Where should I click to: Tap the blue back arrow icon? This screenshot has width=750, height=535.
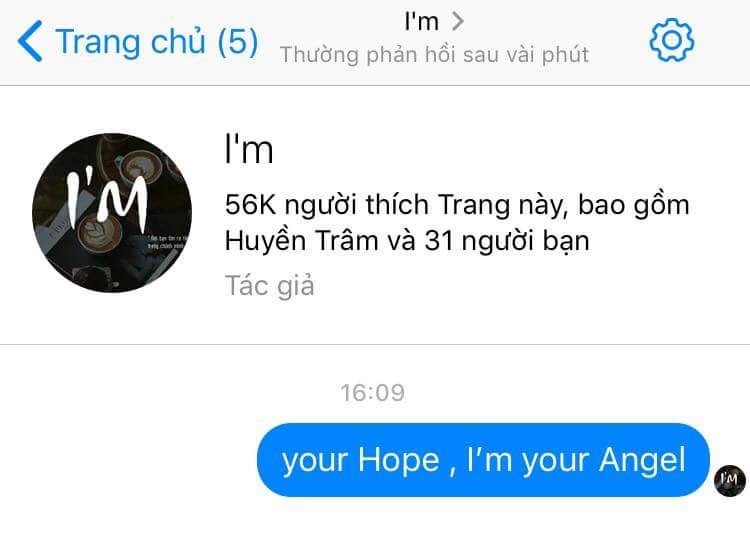[30, 41]
